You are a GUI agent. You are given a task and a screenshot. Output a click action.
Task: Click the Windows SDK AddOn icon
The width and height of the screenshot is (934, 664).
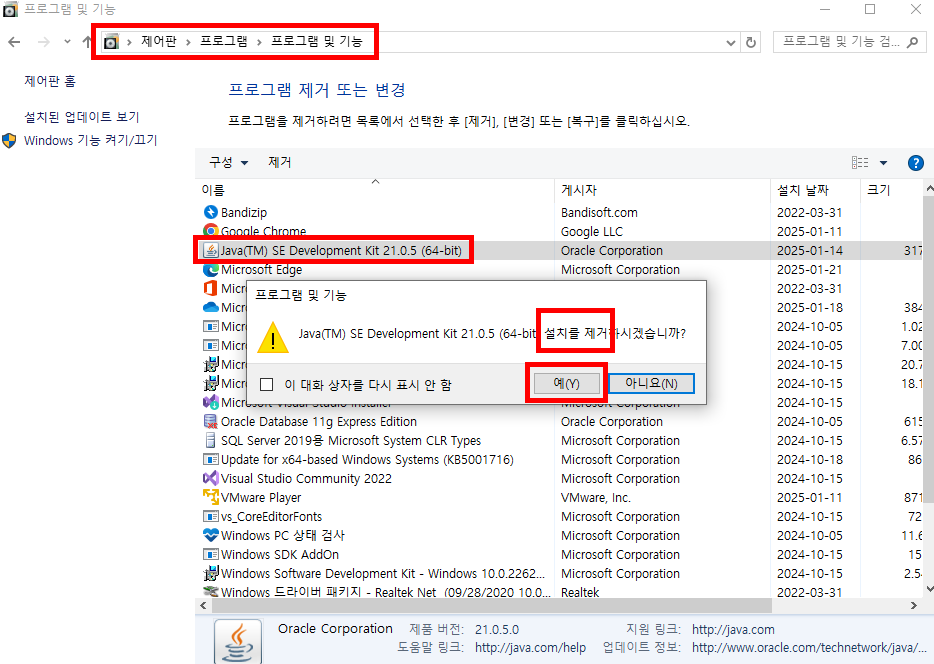[x=210, y=554]
